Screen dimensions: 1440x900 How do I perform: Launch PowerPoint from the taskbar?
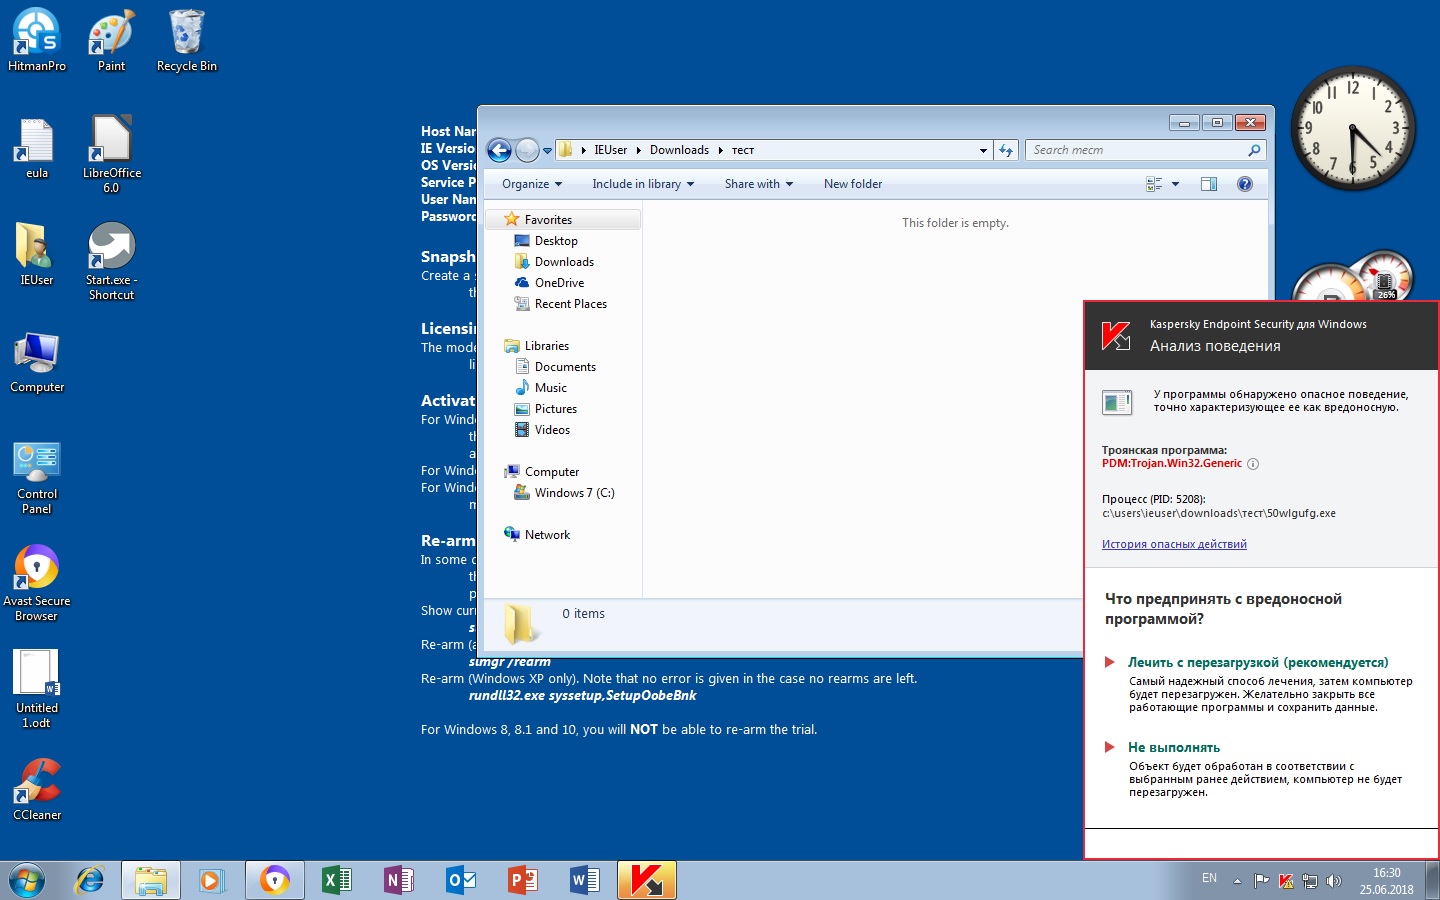coord(523,880)
